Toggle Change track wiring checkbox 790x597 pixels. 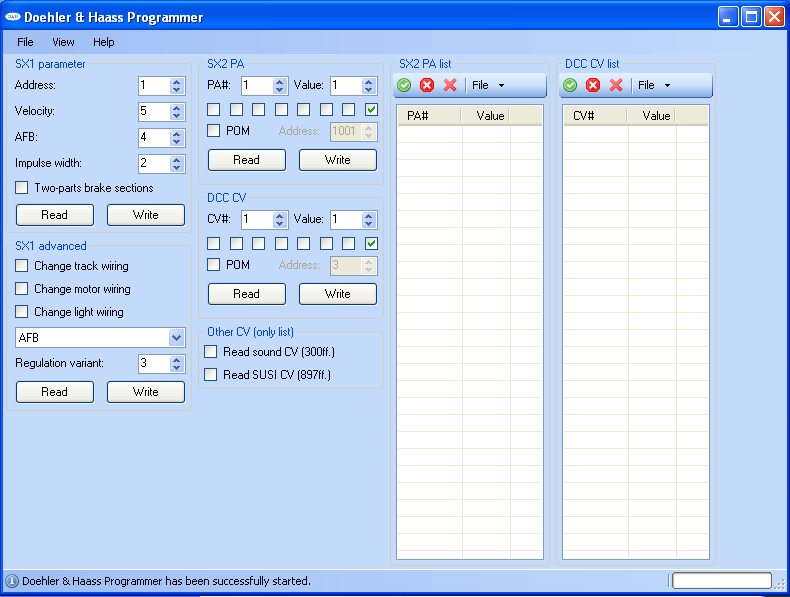click(22, 266)
